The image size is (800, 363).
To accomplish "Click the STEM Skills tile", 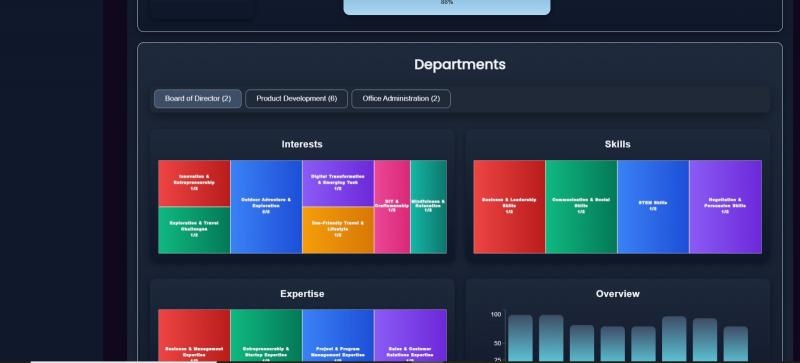I will coord(653,207).
